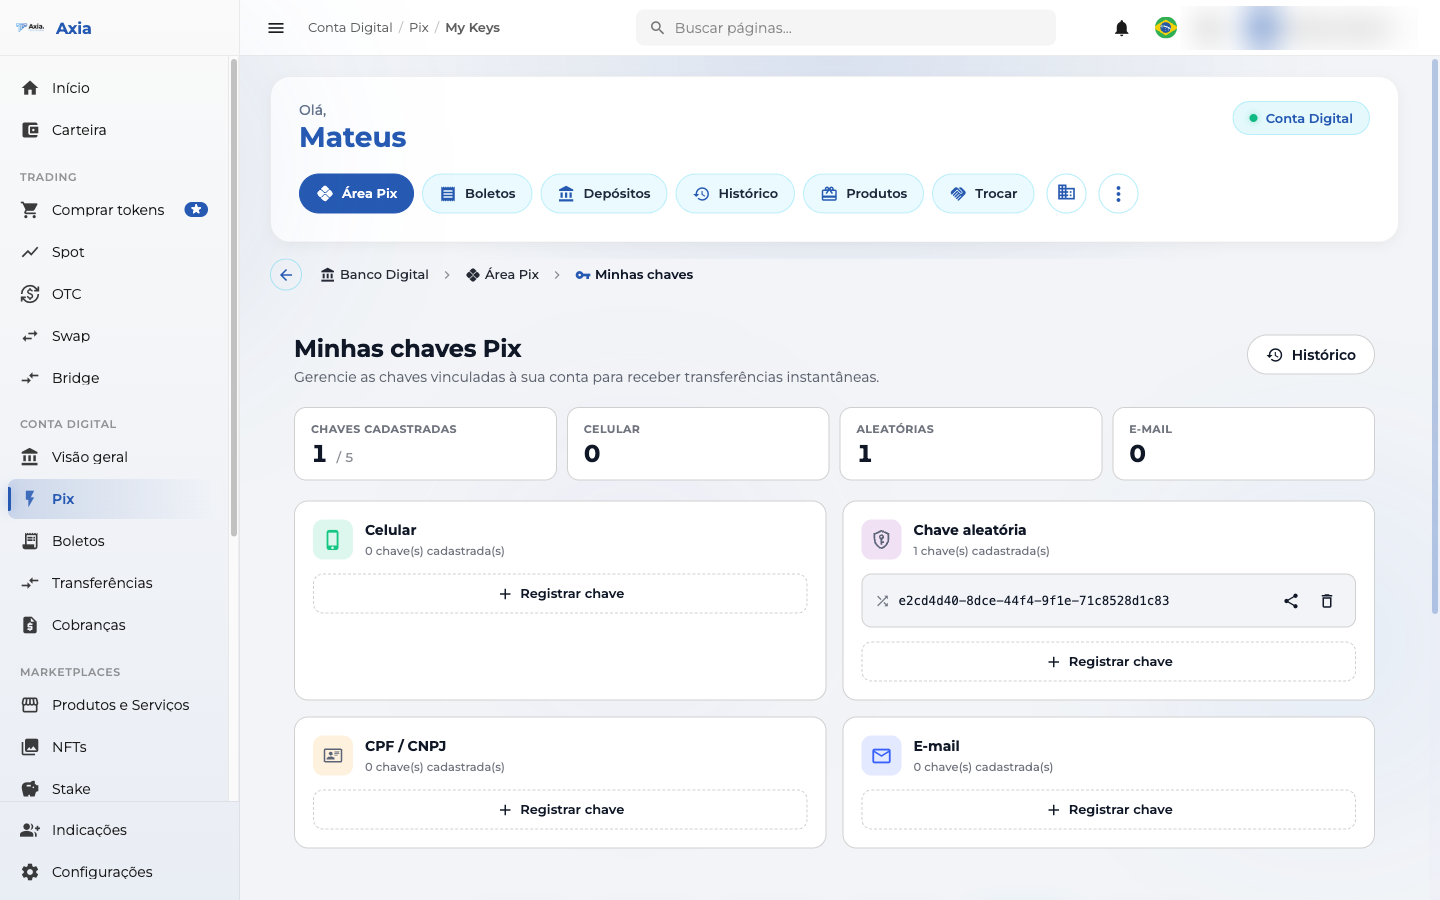1440x900 pixels.
Task: Click the CPF / CNPJ ID card icon
Action: coord(333,756)
